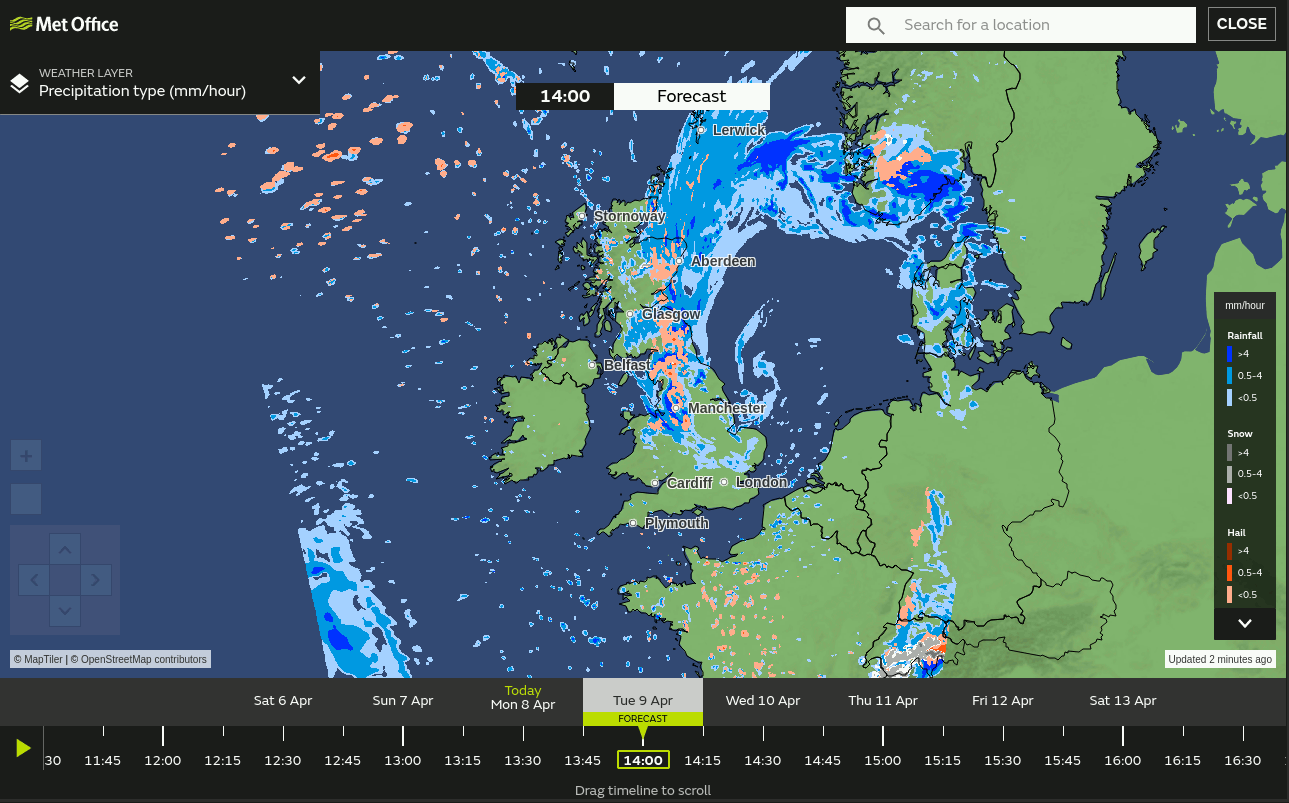Select Fri 12 Apr day tab

click(1003, 701)
